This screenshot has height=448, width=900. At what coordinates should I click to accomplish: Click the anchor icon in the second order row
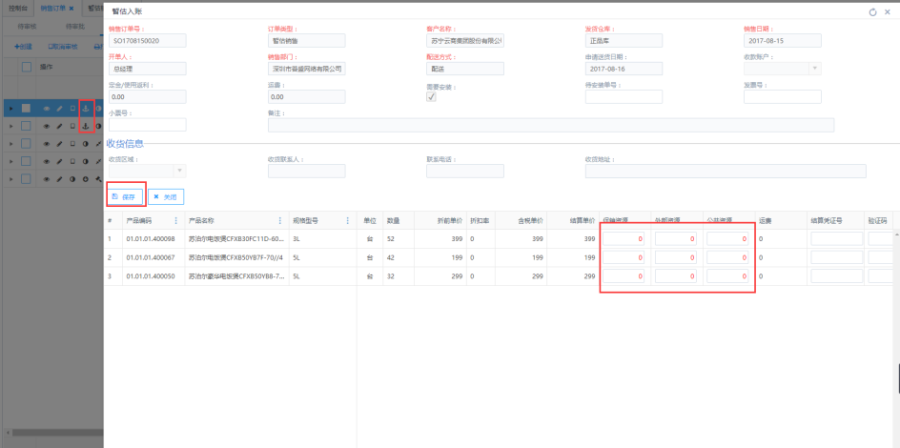click(x=85, y=126)
